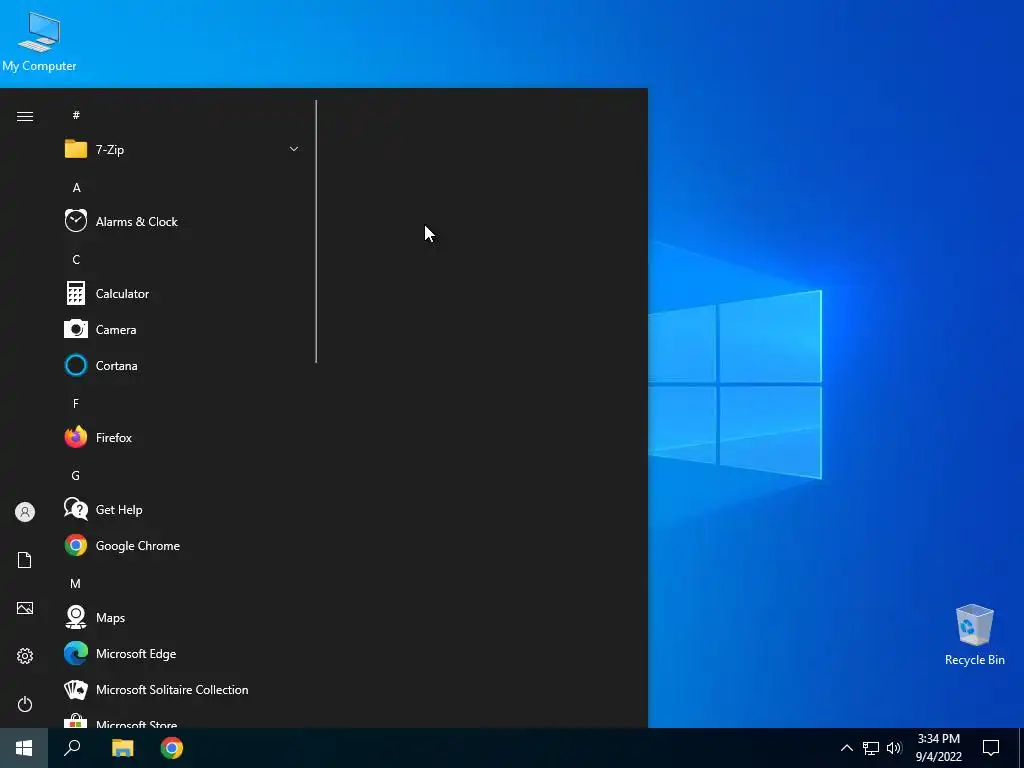Open Pictures from the Start sidebar

click(x=25, y=608)
